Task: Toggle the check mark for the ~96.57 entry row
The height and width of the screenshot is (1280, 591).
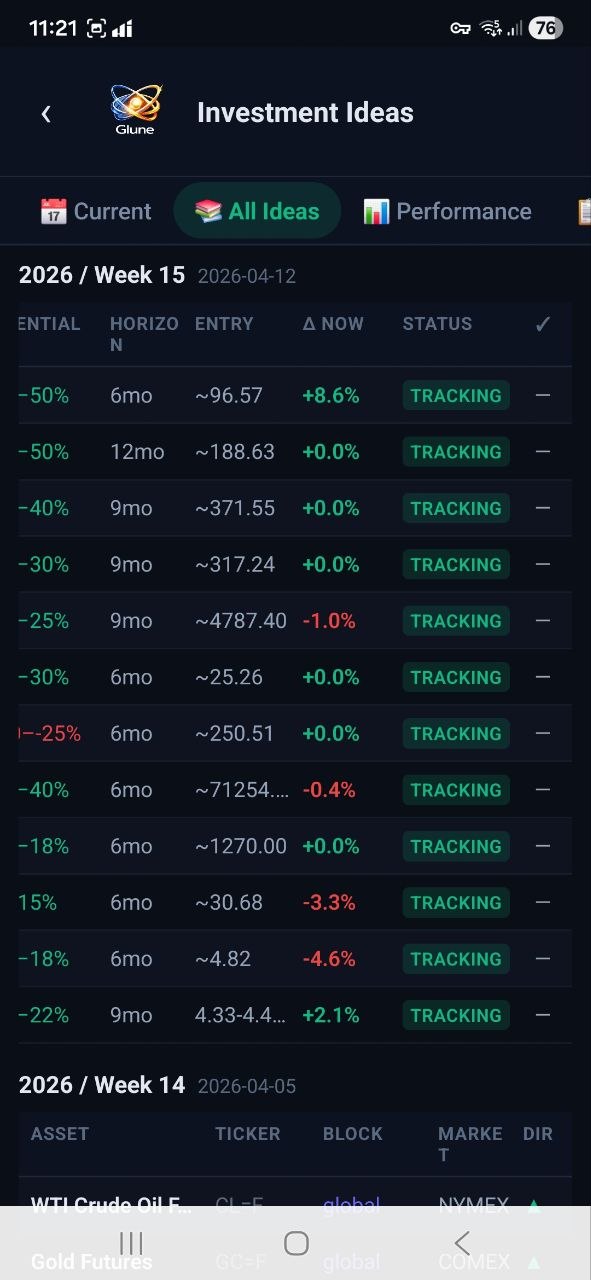Action: point(542,395)
